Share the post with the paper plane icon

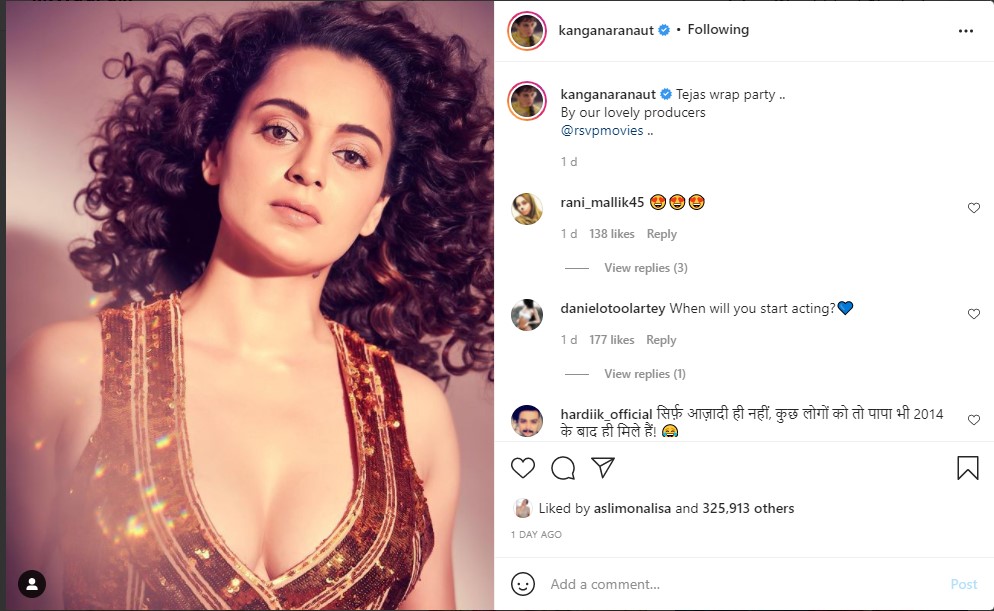coord(602,467)
